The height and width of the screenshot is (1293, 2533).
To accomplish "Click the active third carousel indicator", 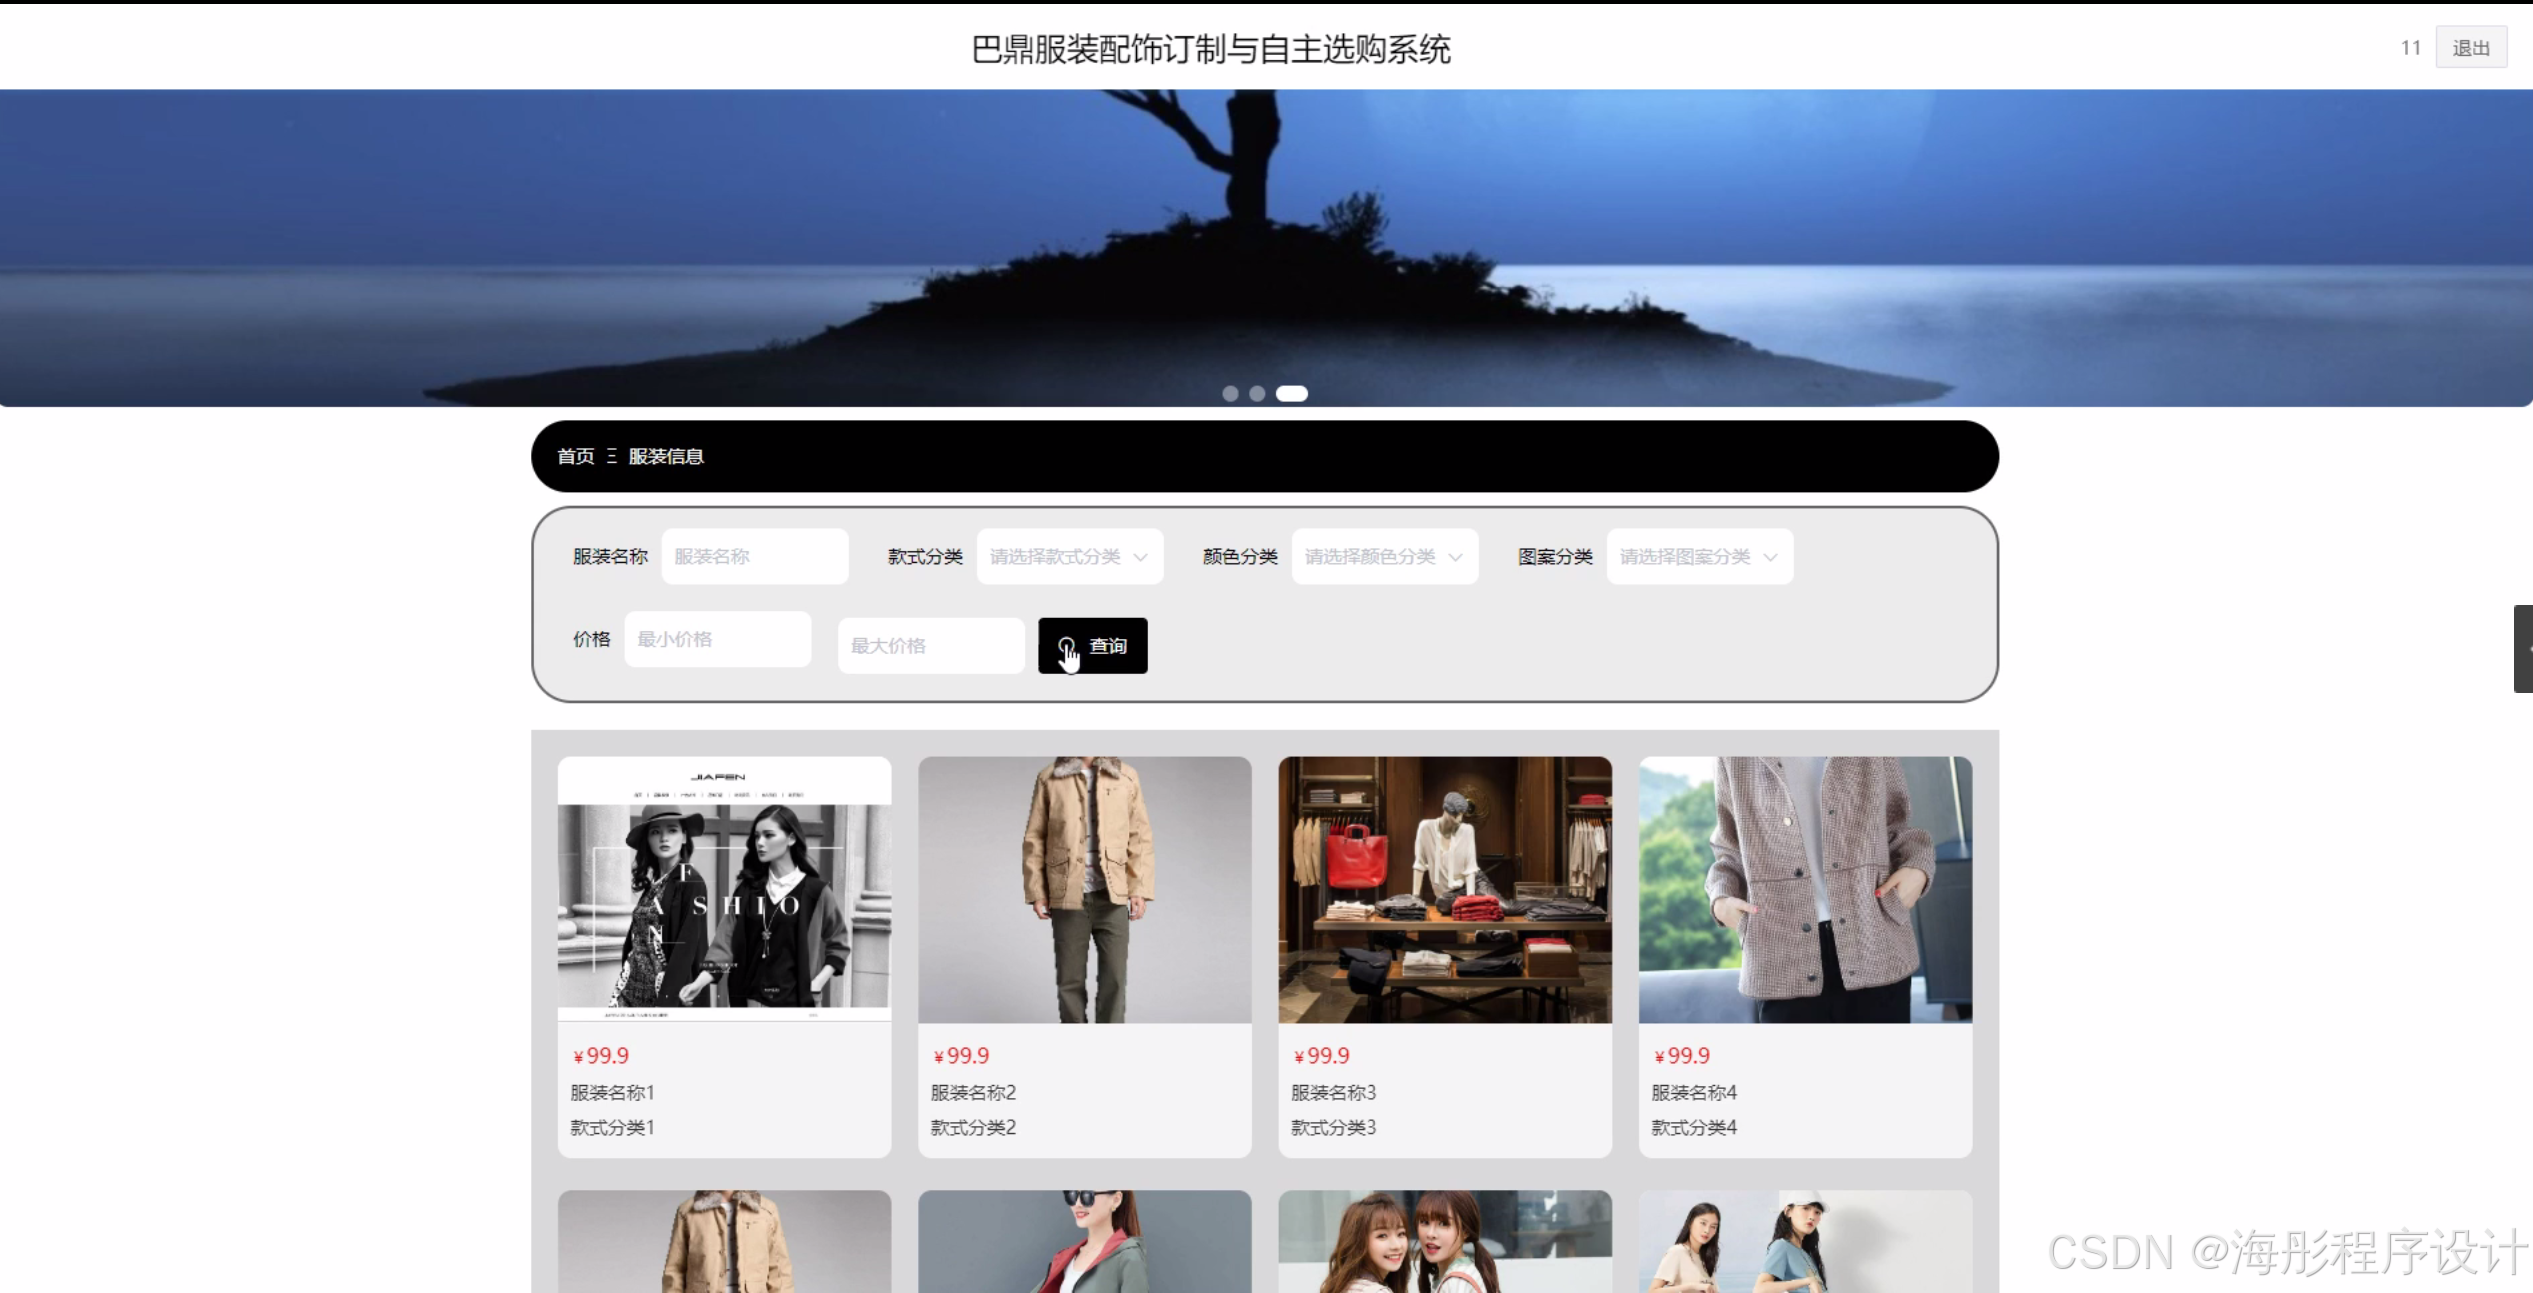I will coord(1291,394).
